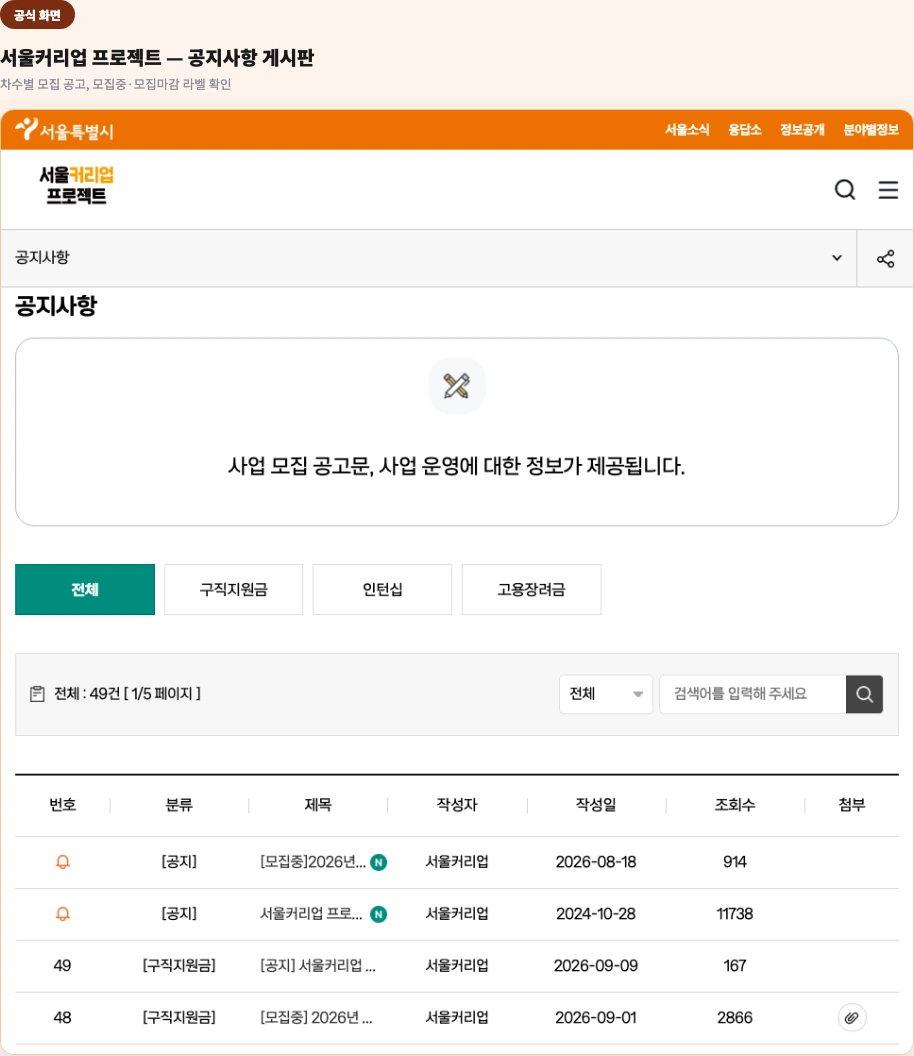Open post 48 titled [모집중] 2026년 ...

[317, 1017]
